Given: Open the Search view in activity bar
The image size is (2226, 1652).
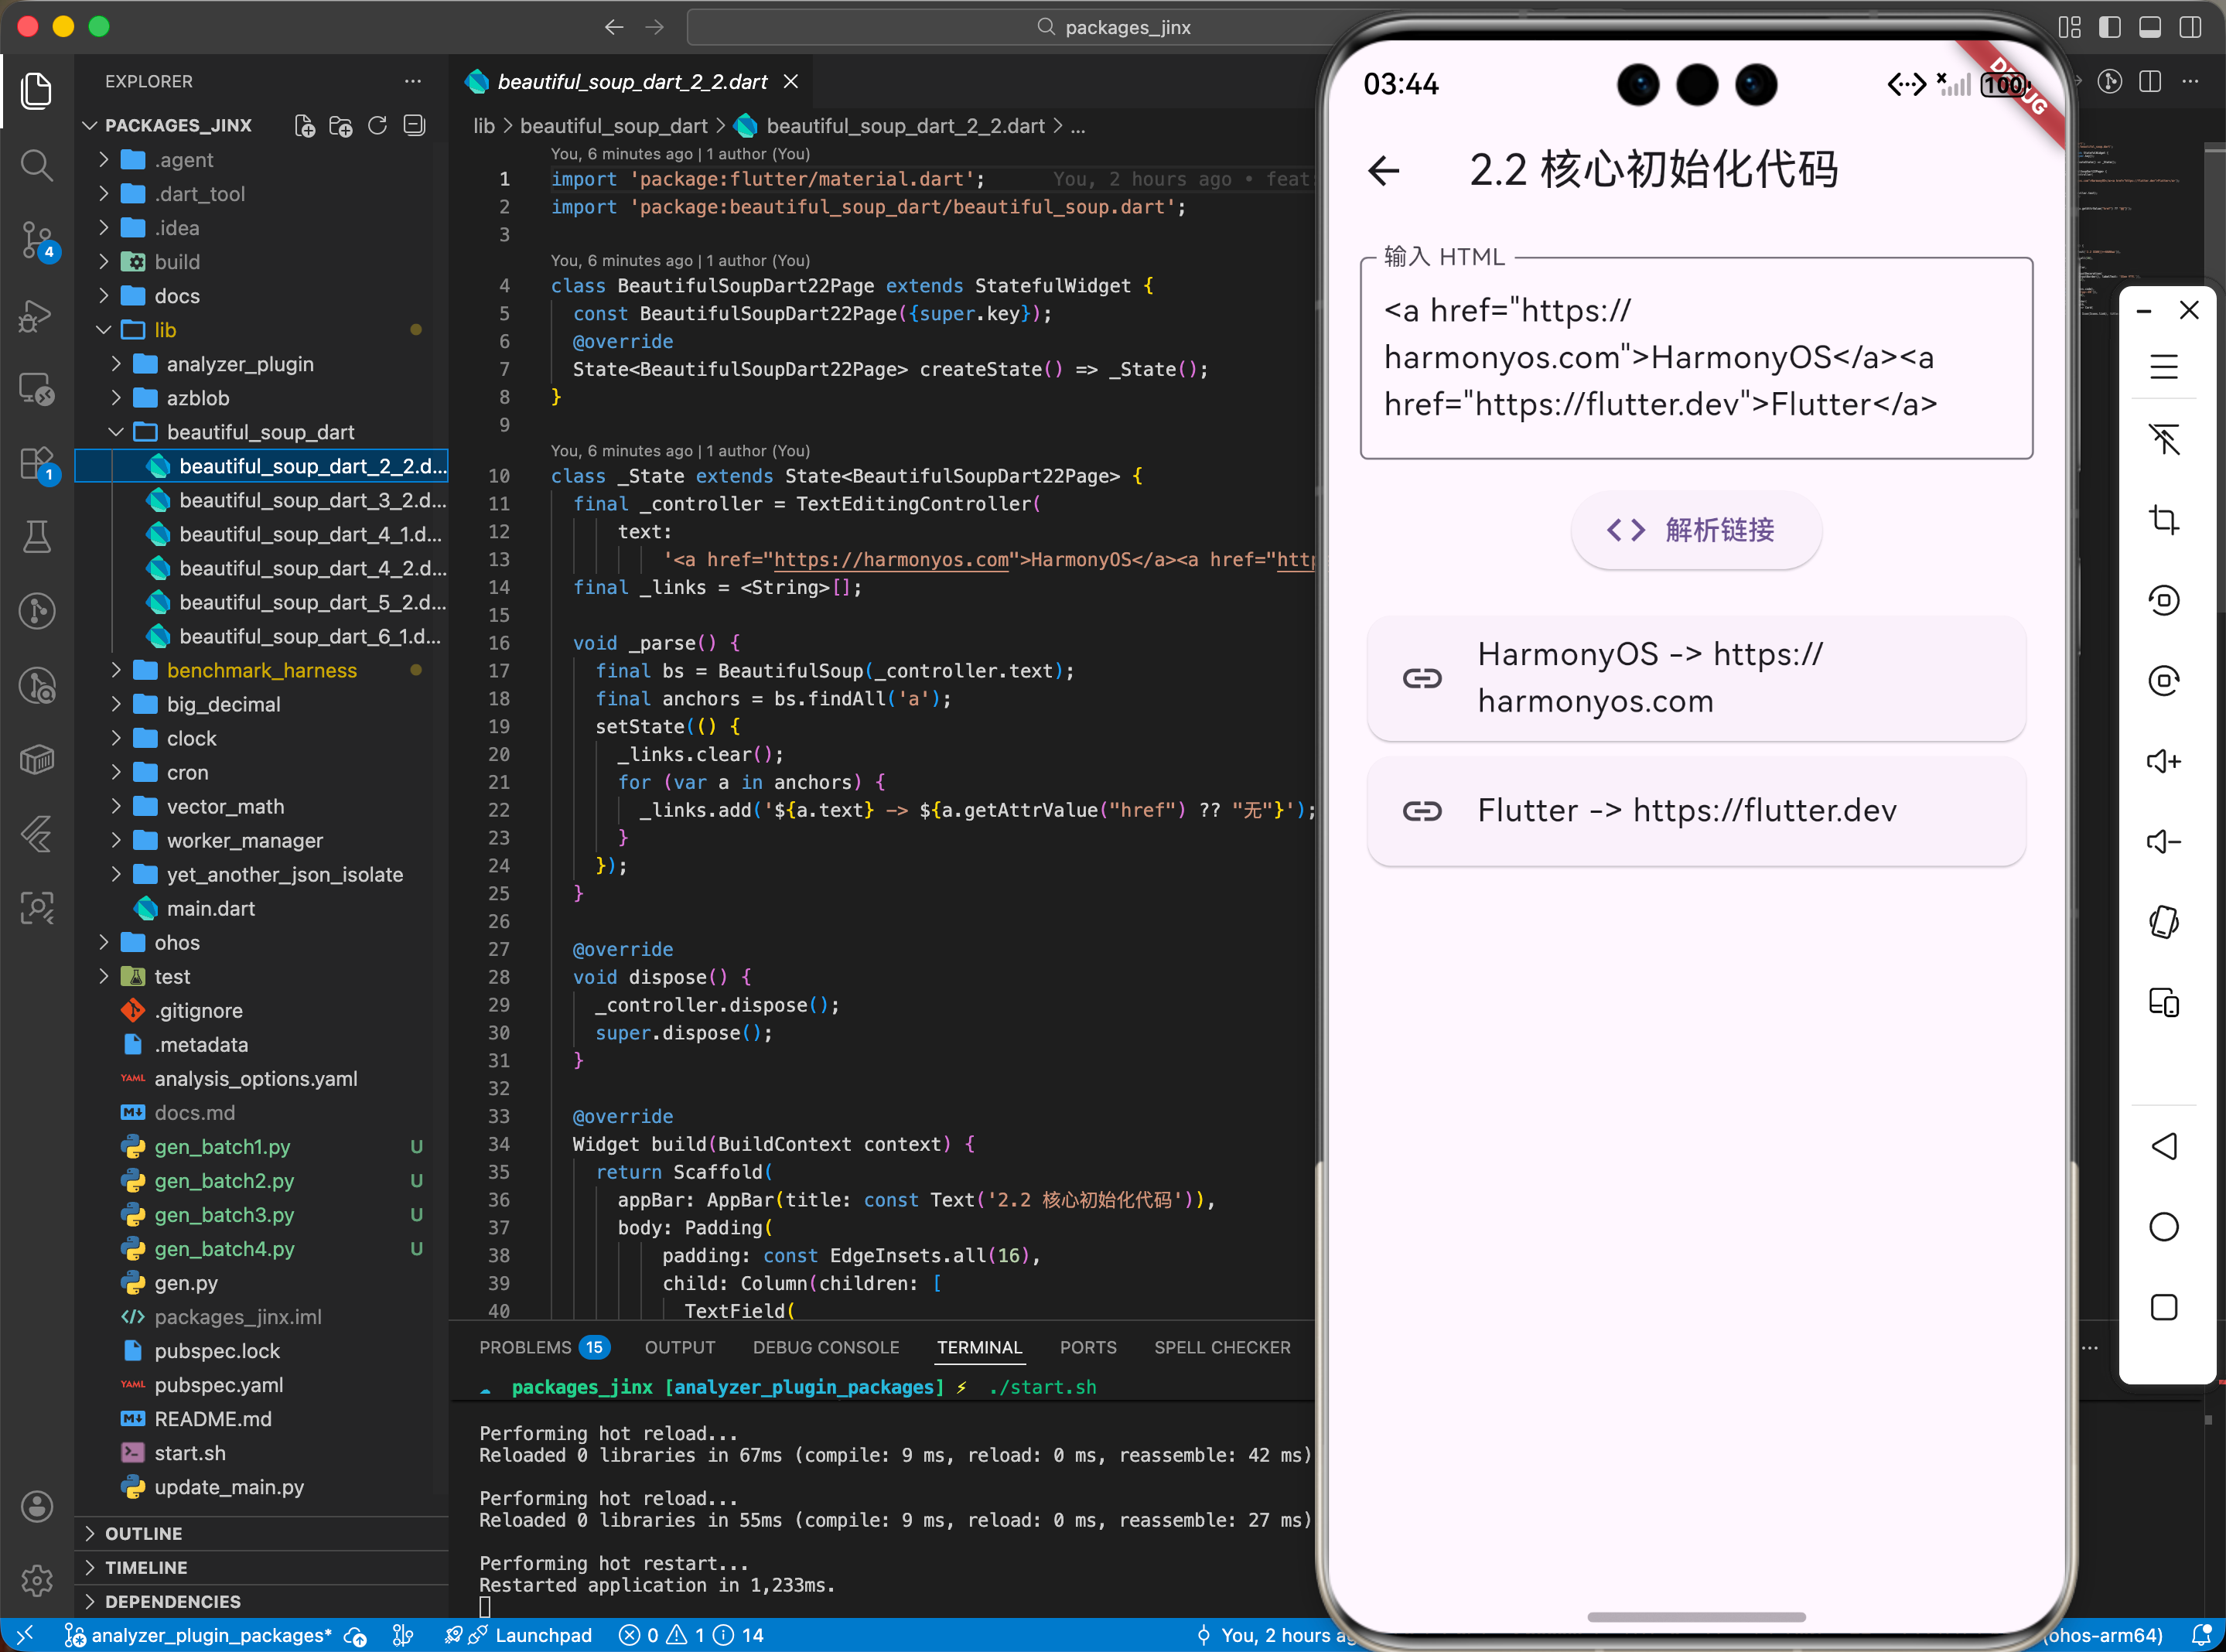Looking at the screenshot, I should tap(37, 165).
